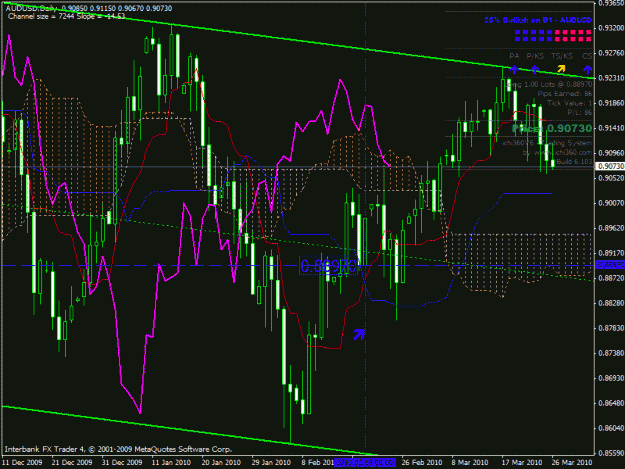Click the '26 Feb 2010' date label

click(422, 462)
